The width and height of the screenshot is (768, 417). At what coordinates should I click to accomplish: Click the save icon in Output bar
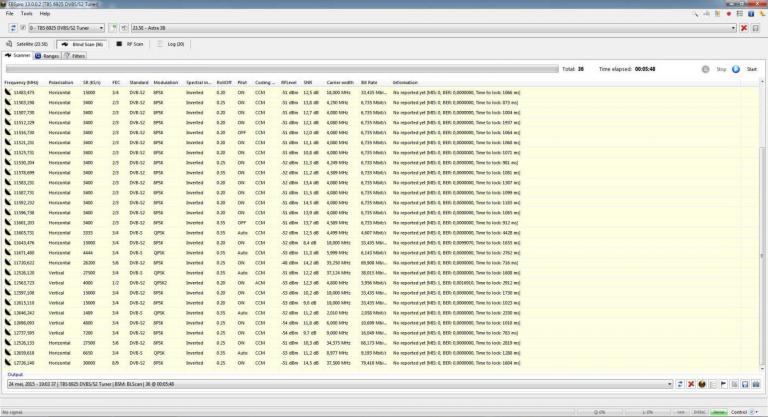coord(746,383)
